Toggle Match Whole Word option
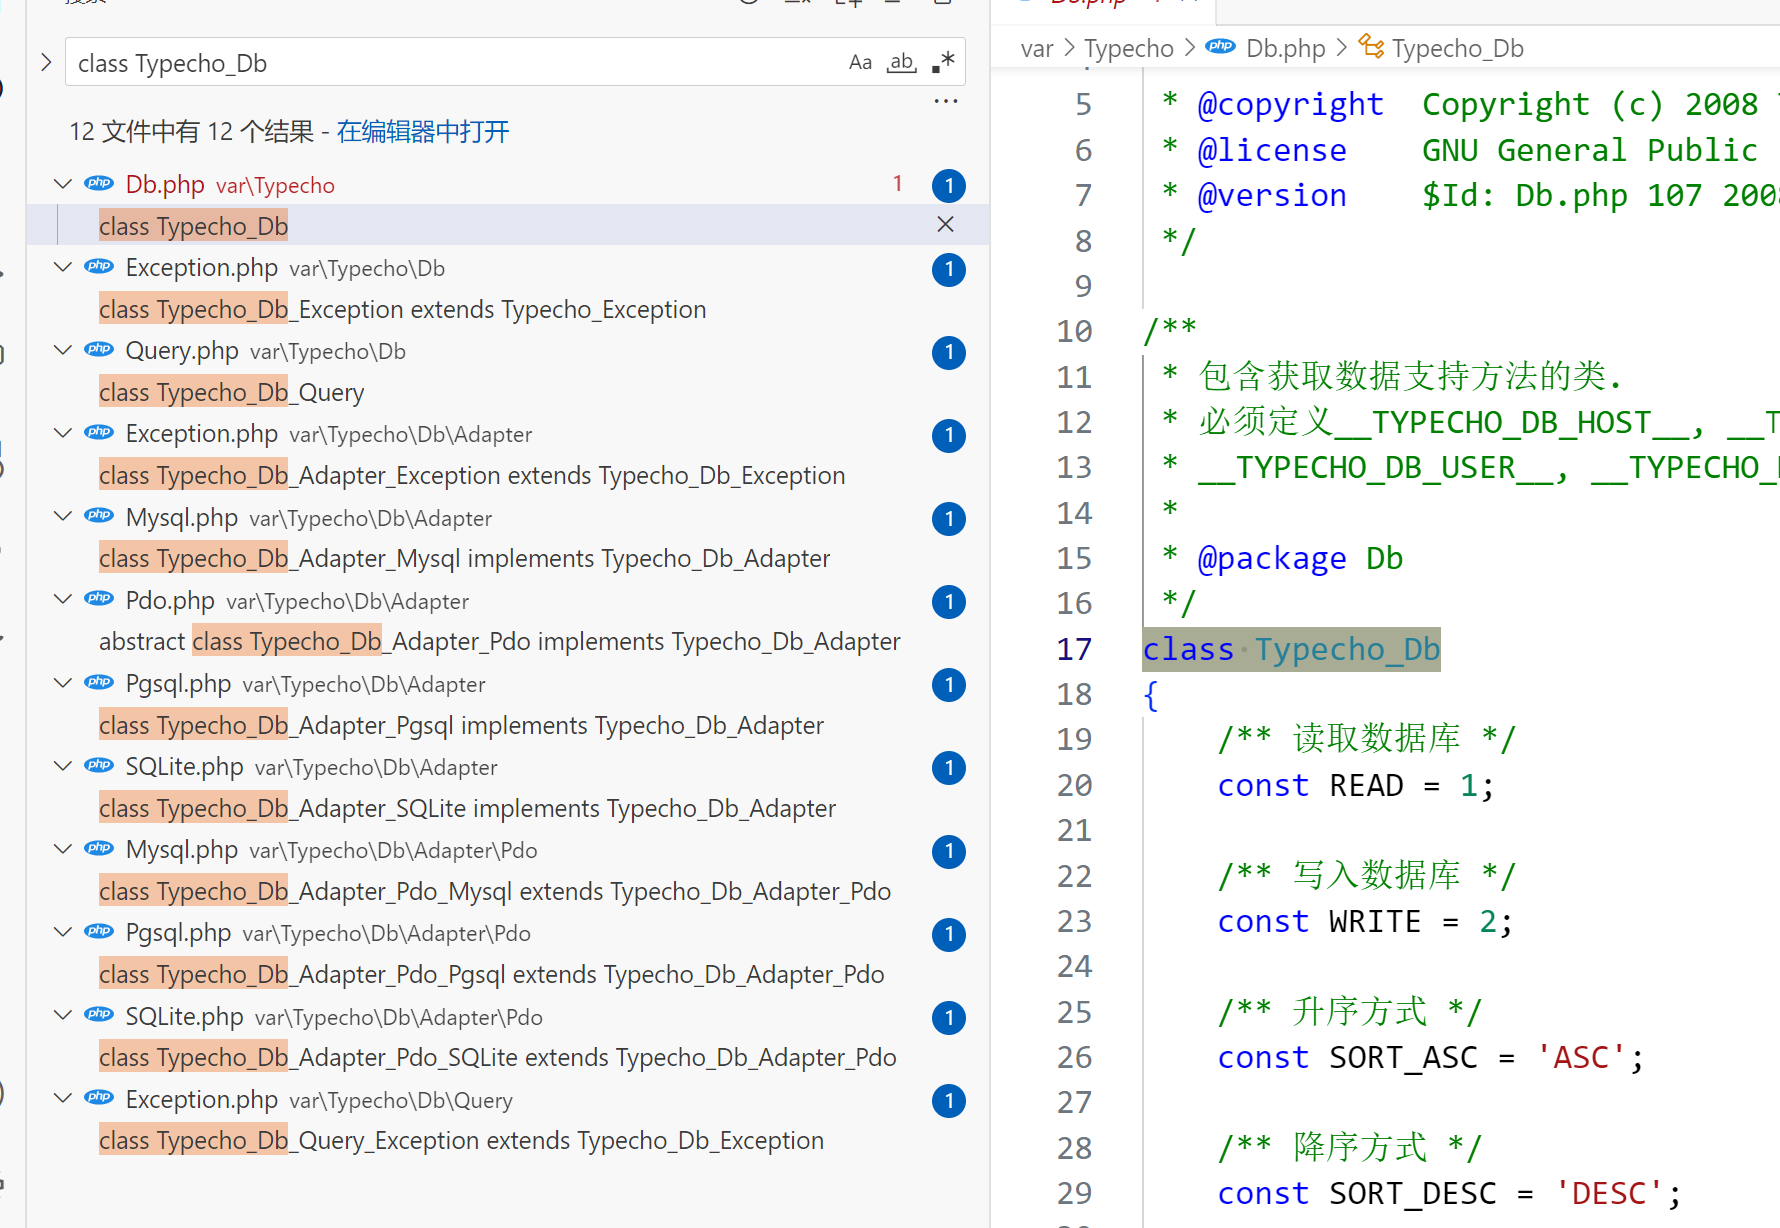 [902, 63]
